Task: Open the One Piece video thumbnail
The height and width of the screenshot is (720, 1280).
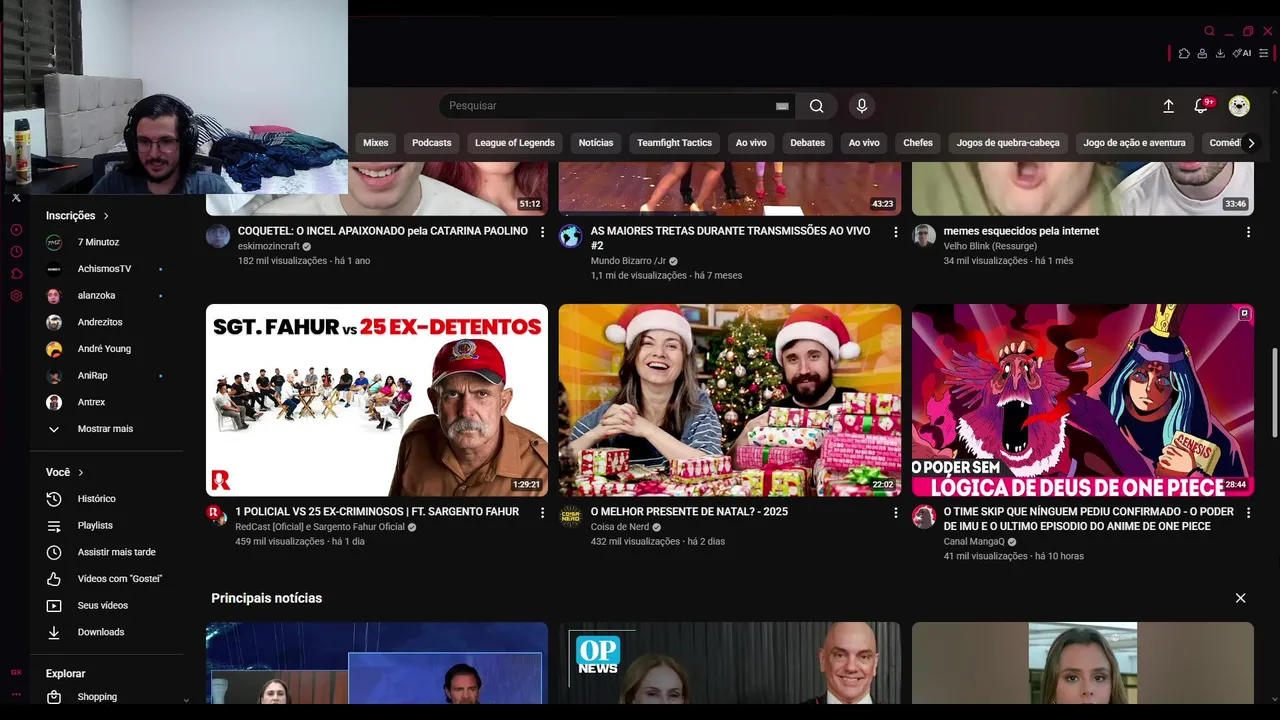Action: pyautogui.click(x=1083, y=400)
